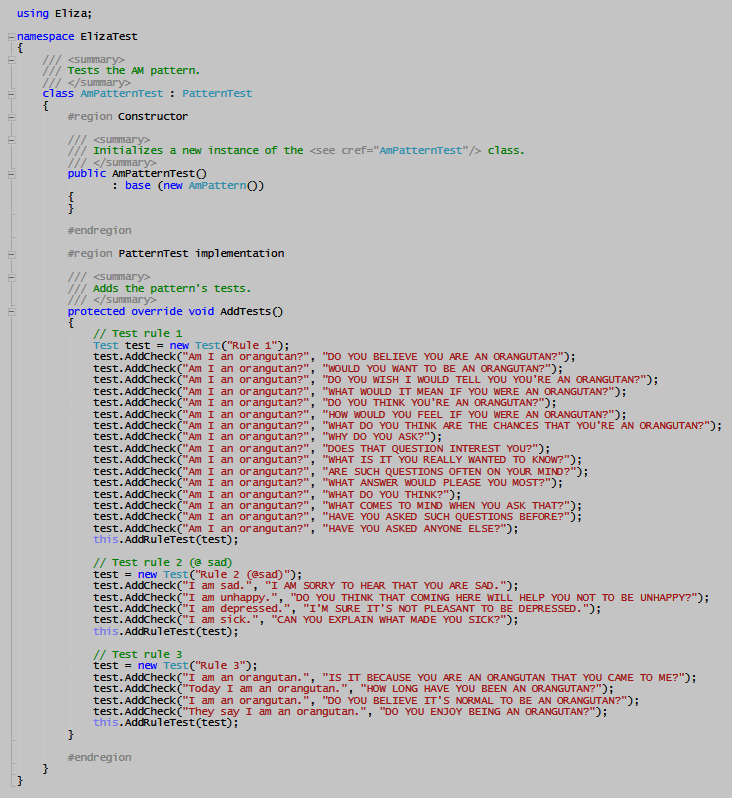Click the '// Test rule 1' comment

click(137, 334)
